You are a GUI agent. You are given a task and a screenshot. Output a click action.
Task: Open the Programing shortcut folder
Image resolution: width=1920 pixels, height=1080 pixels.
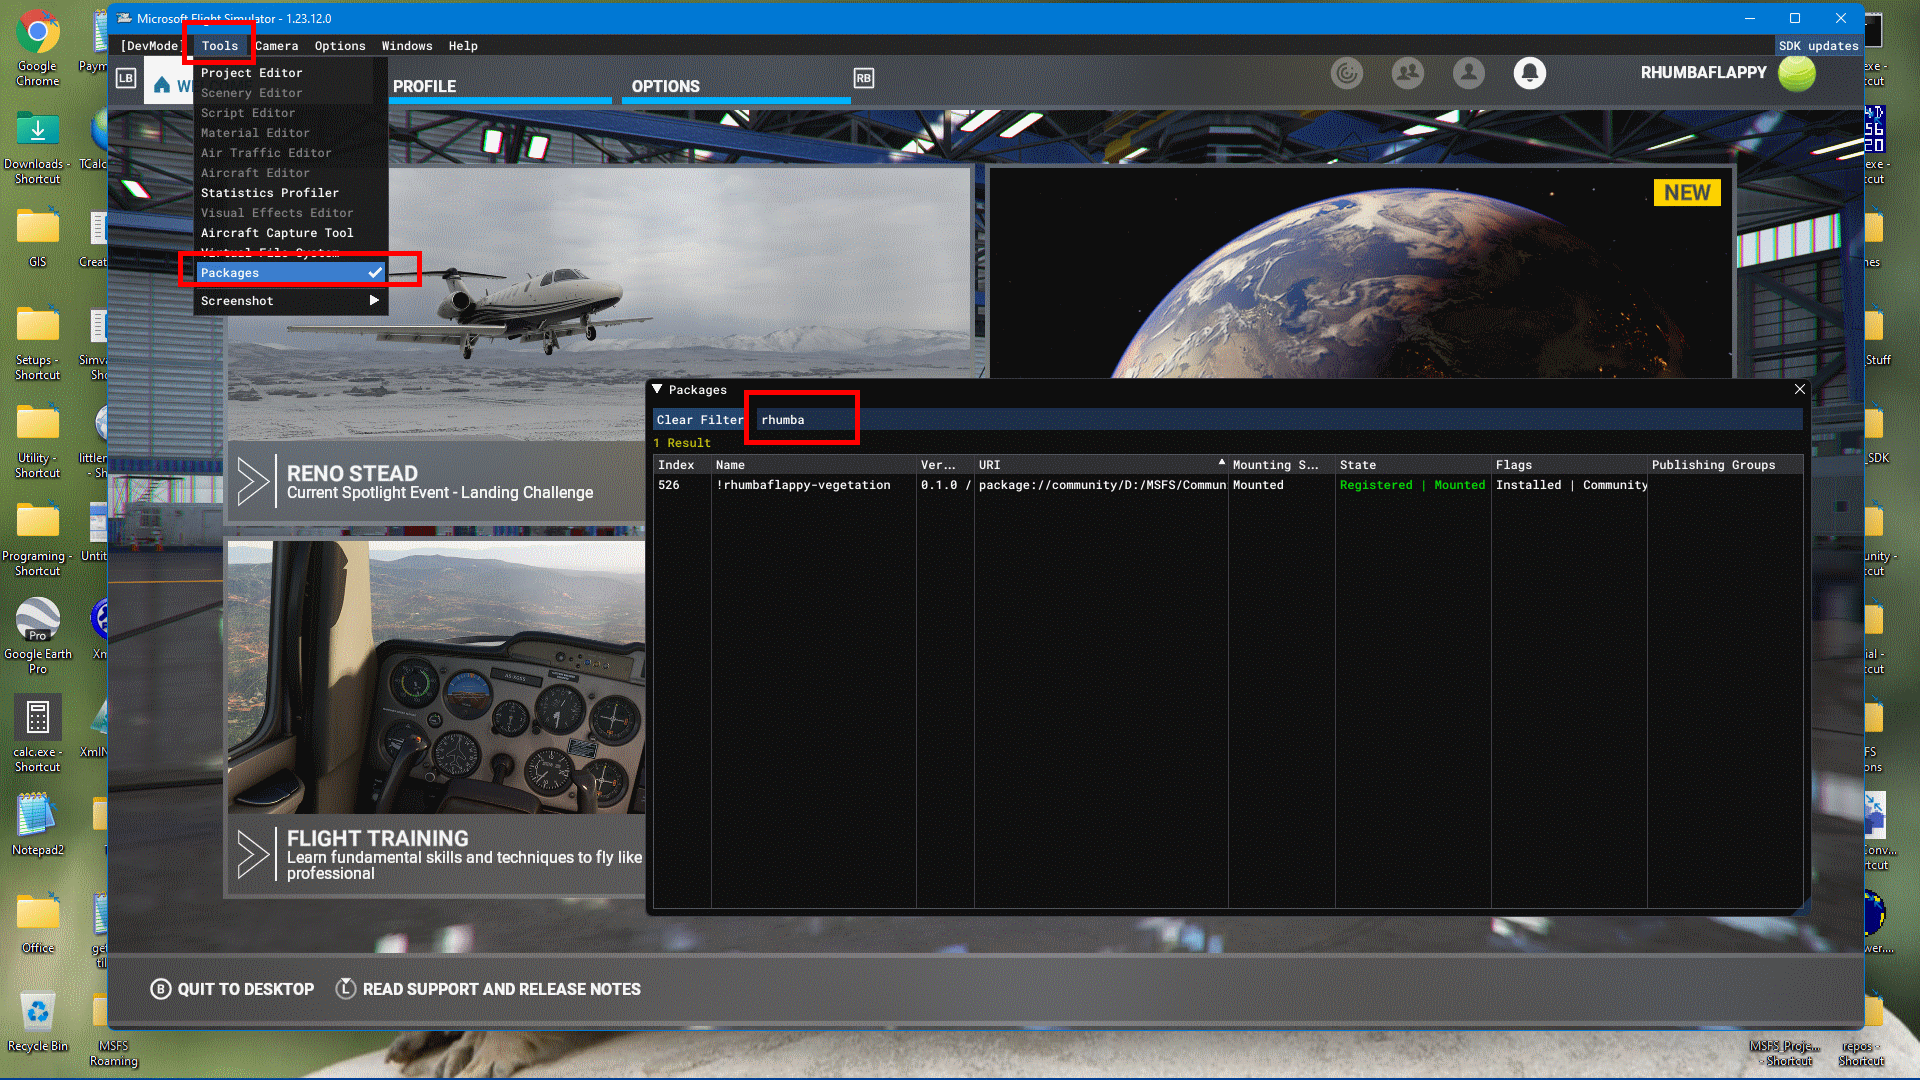click(37, 538)
